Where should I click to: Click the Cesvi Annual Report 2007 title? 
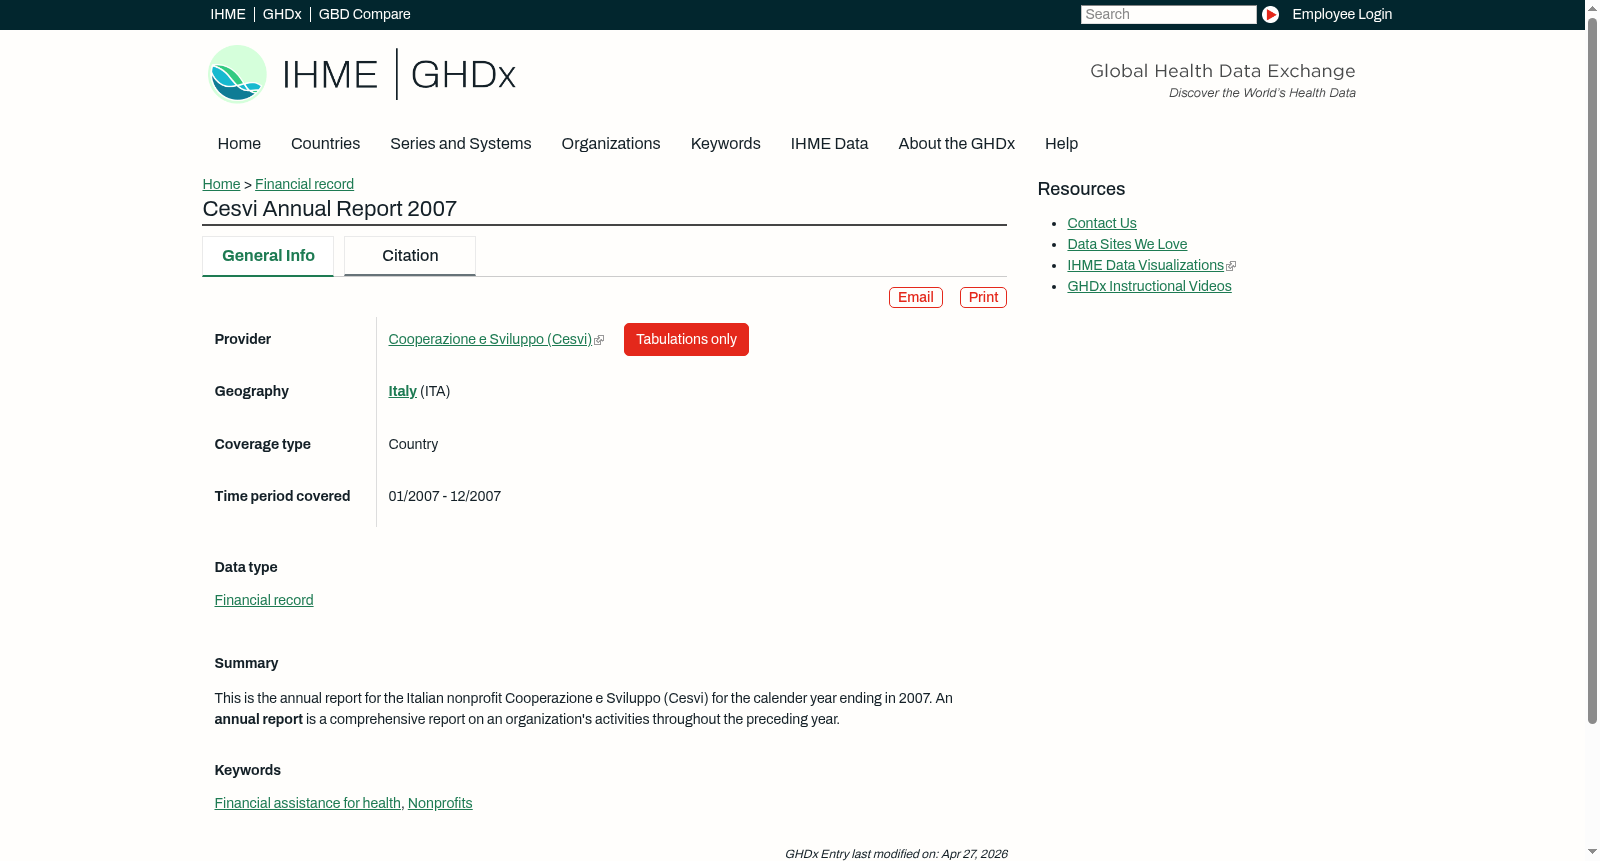point(329,208)
